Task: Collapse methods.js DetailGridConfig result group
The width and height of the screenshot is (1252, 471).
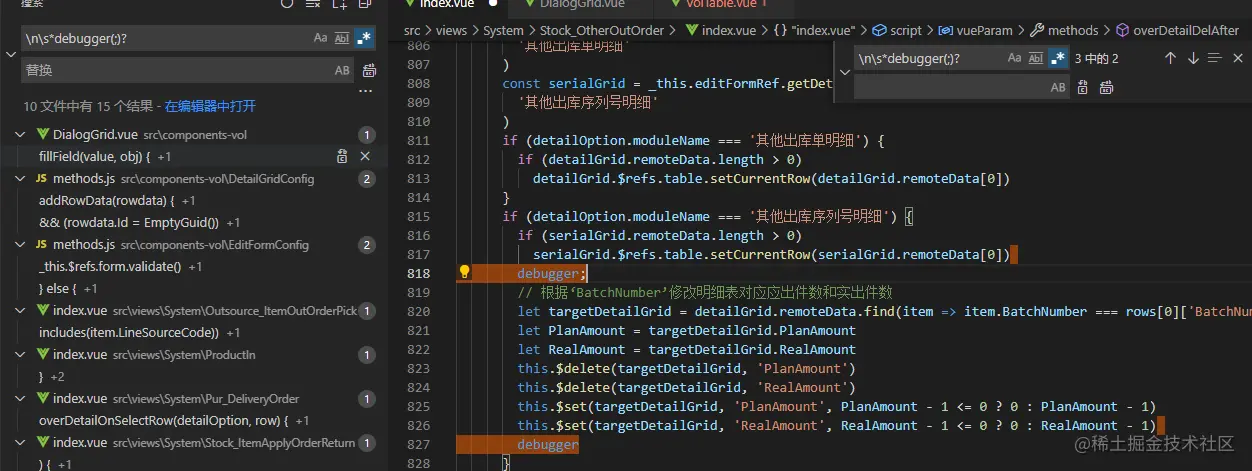Action: [x=21, y=178]
